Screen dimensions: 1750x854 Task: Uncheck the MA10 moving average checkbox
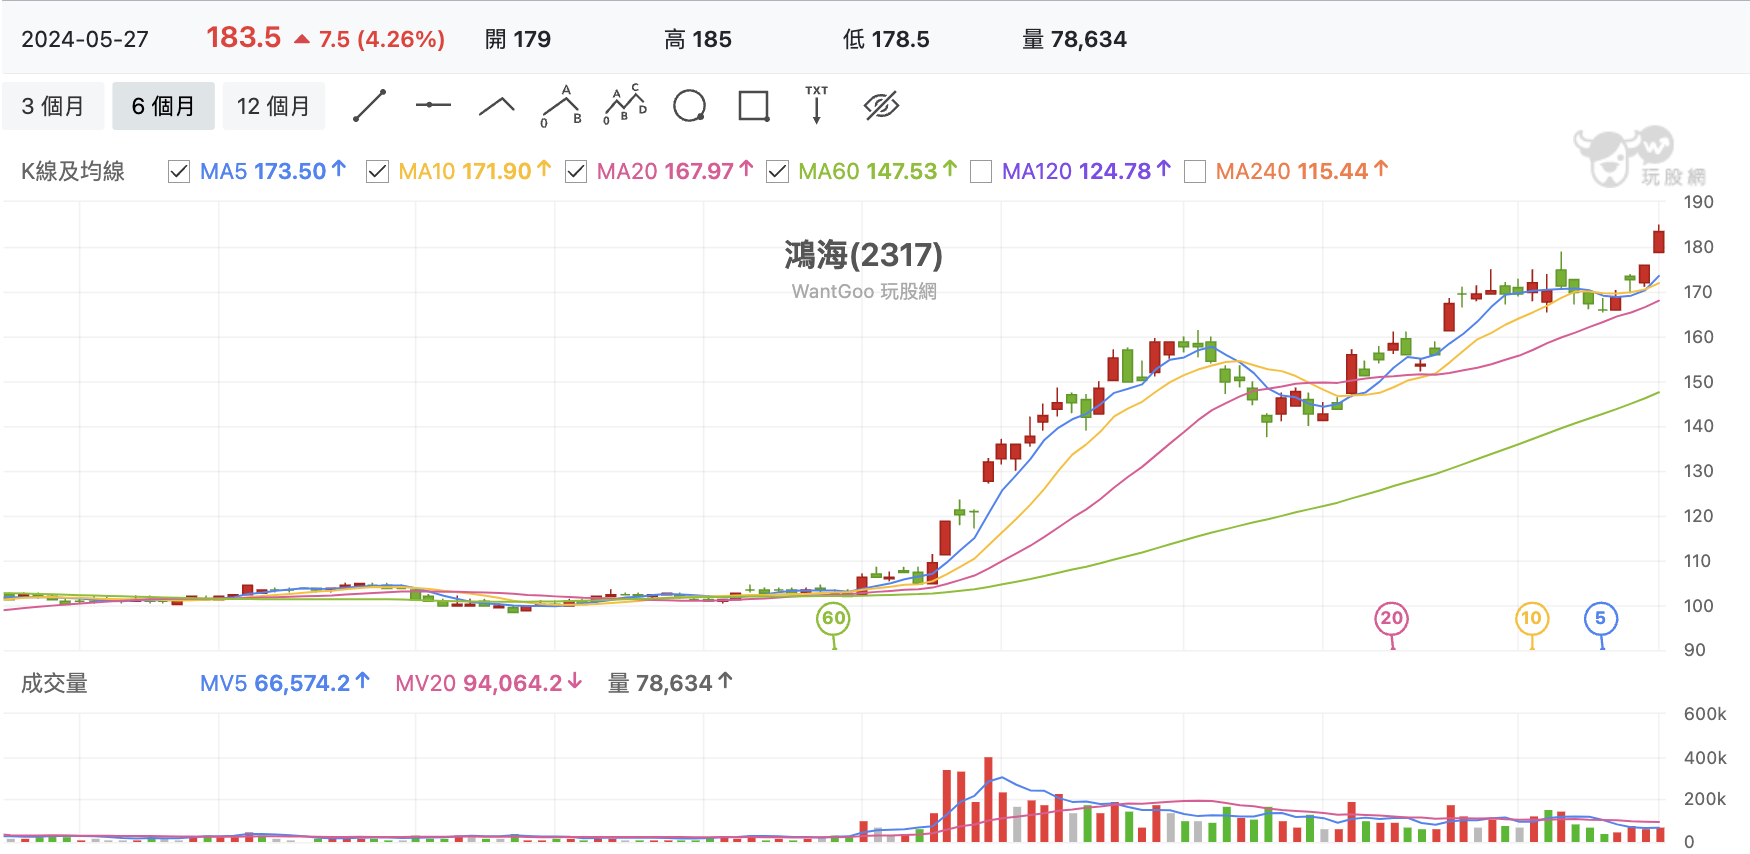pos(377,172)
